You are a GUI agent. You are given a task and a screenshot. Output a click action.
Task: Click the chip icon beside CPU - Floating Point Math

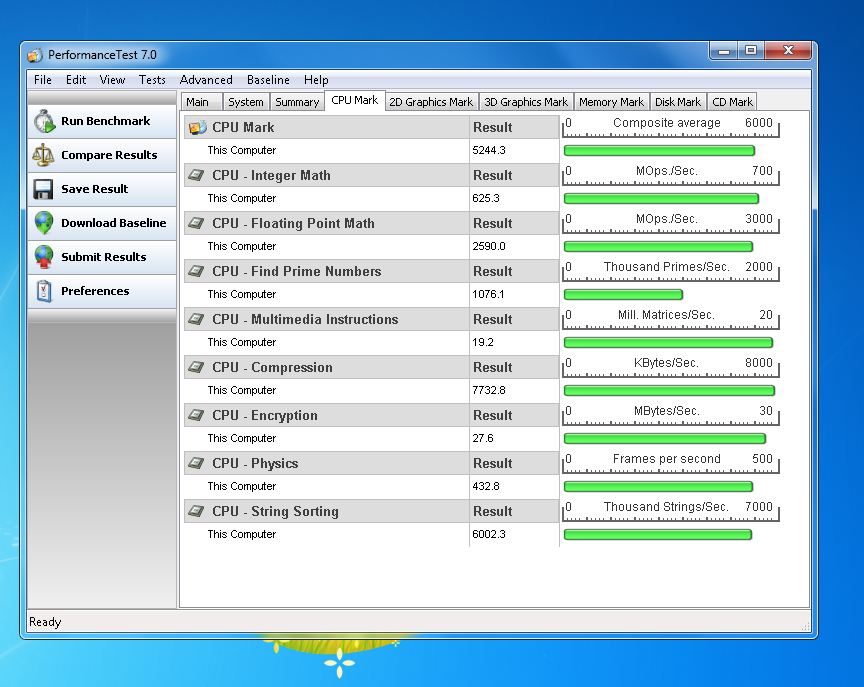tap(196, 223)
